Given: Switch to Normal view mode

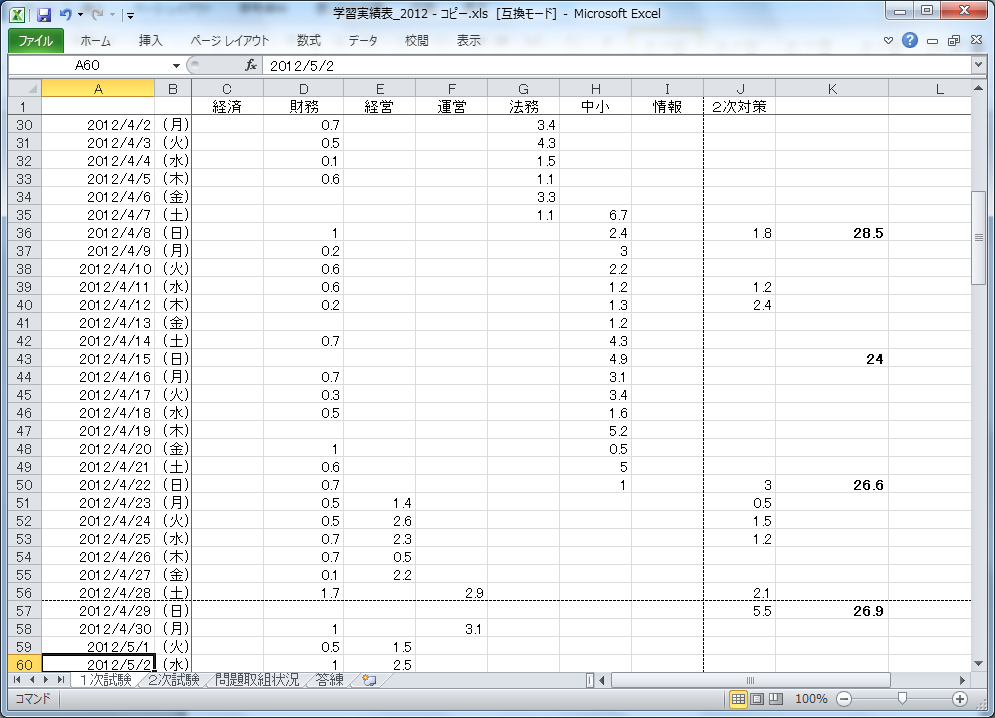Looking at the screenshot, I should tap(738, 699).
